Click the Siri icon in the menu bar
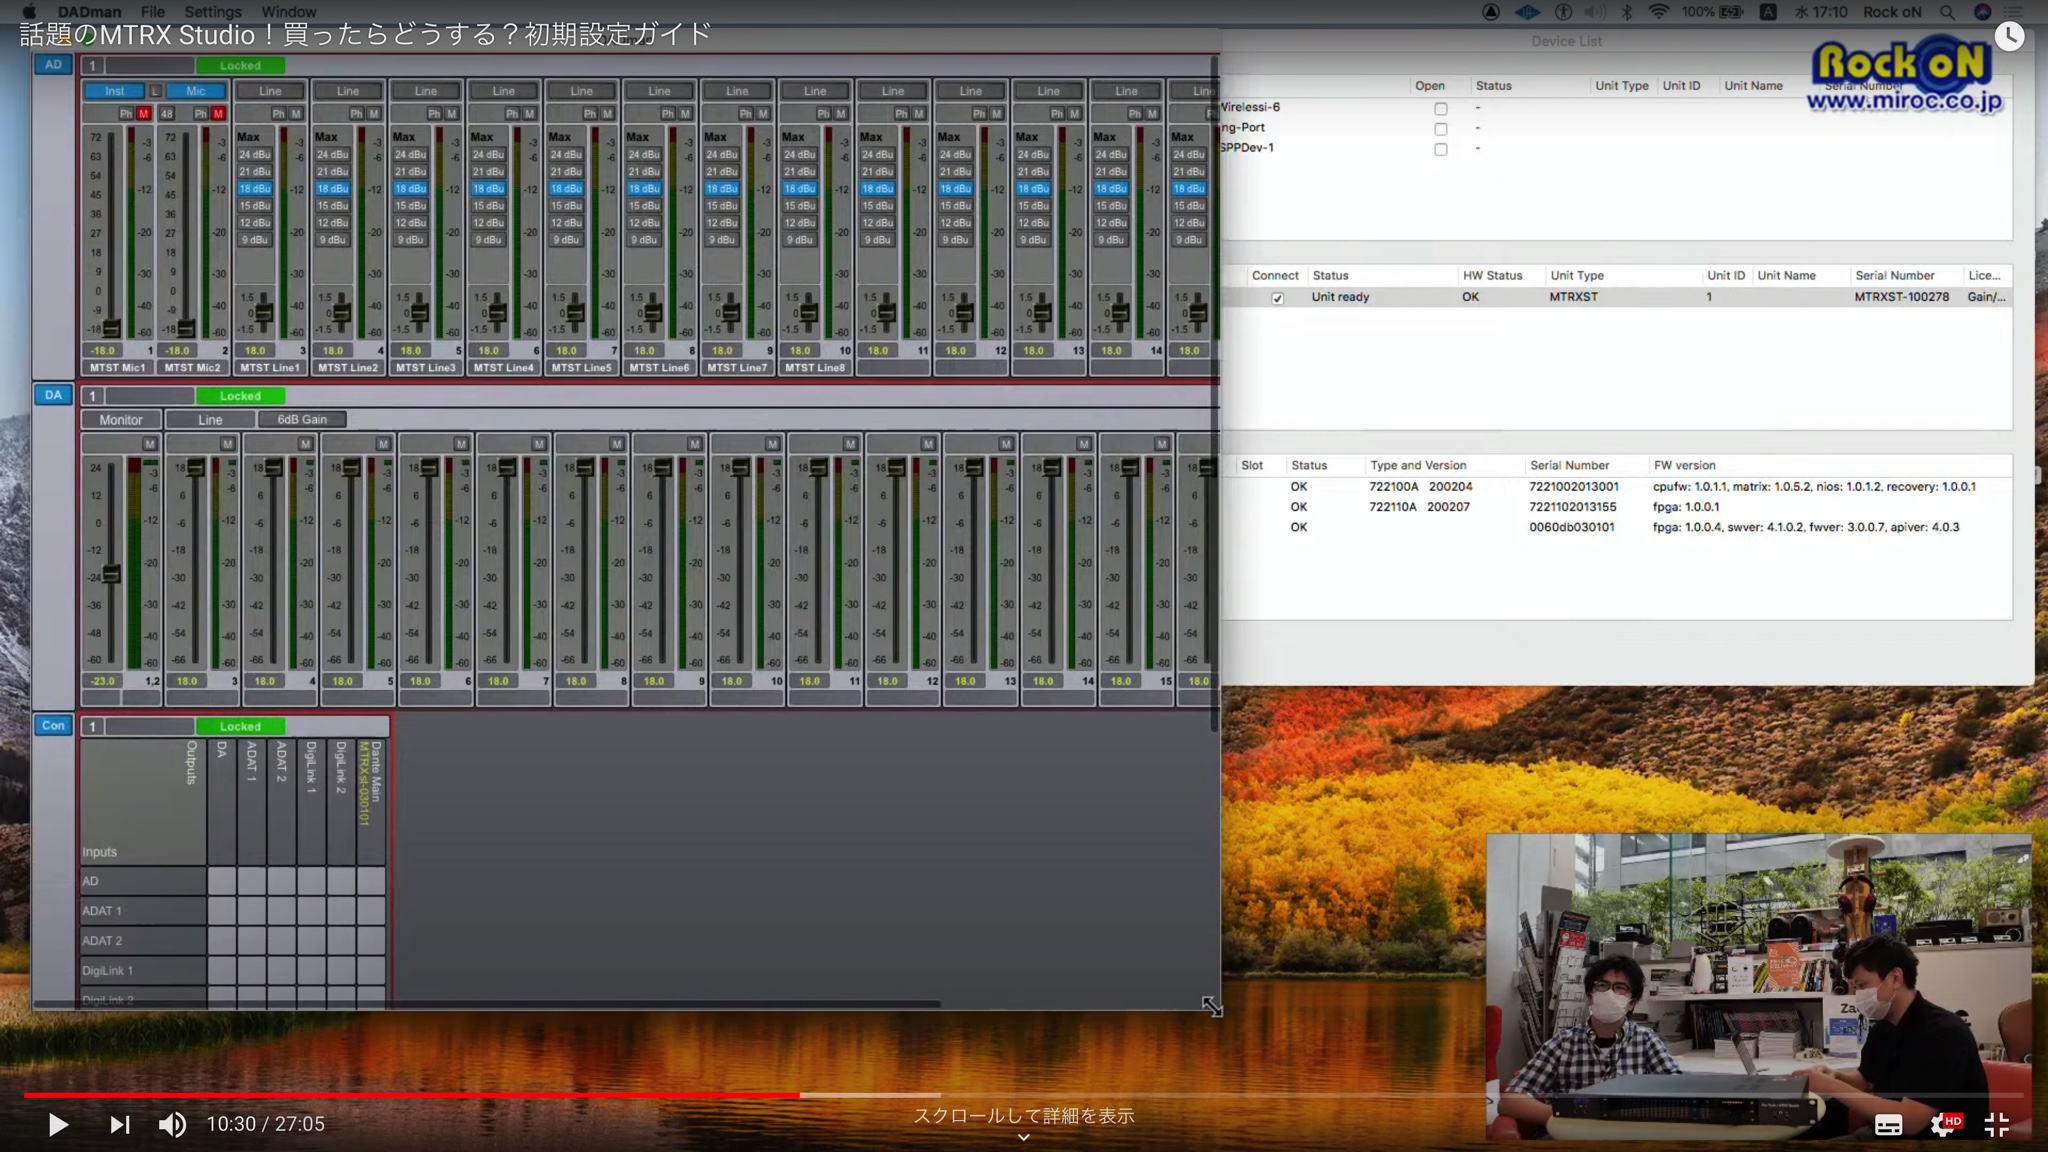Image resolution: width=2048 pixels, height=1152 pixels. coord(1982,12)
